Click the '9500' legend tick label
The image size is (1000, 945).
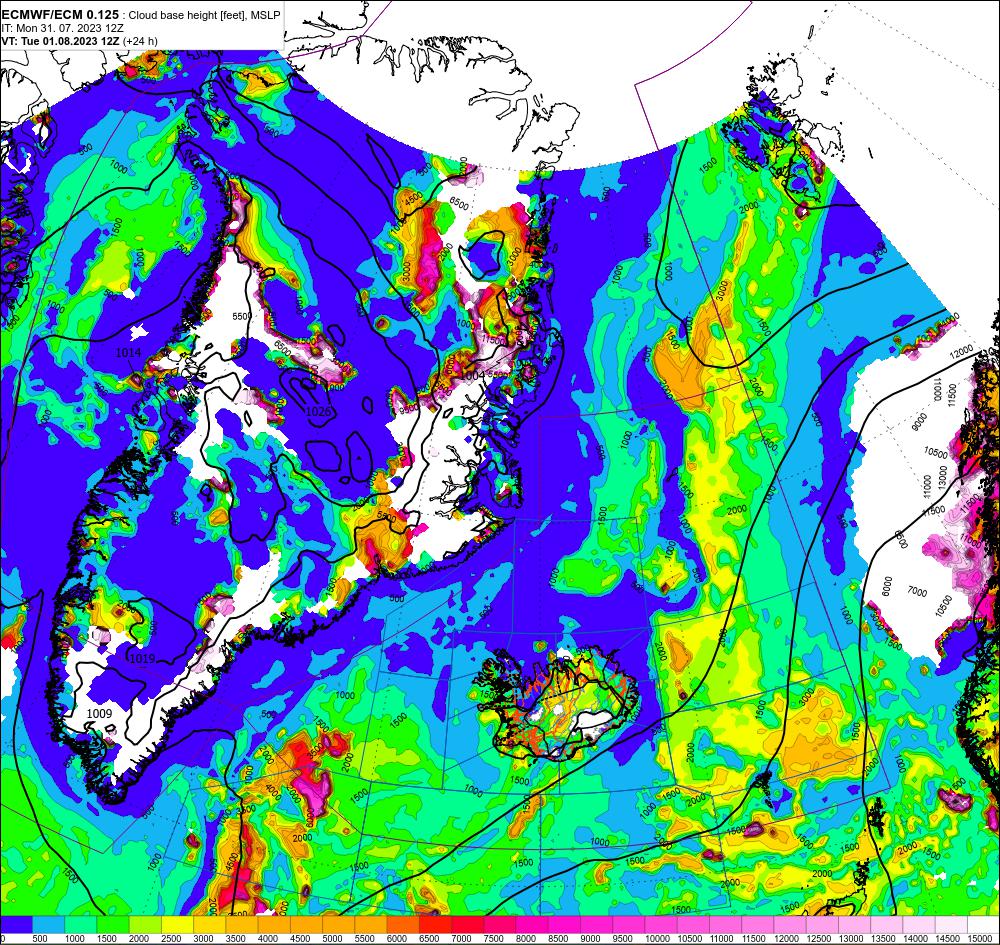(624, 939)
